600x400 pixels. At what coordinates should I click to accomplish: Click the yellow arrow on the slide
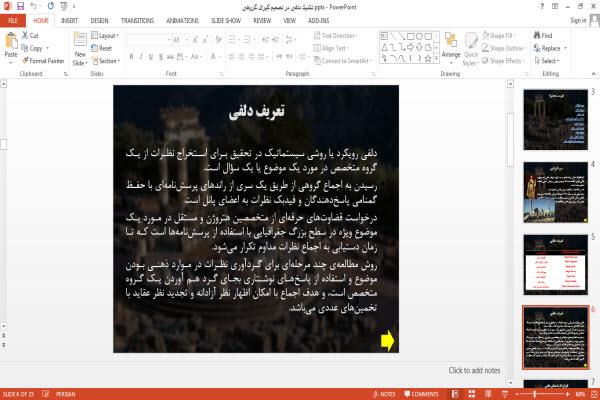(388, 340)
